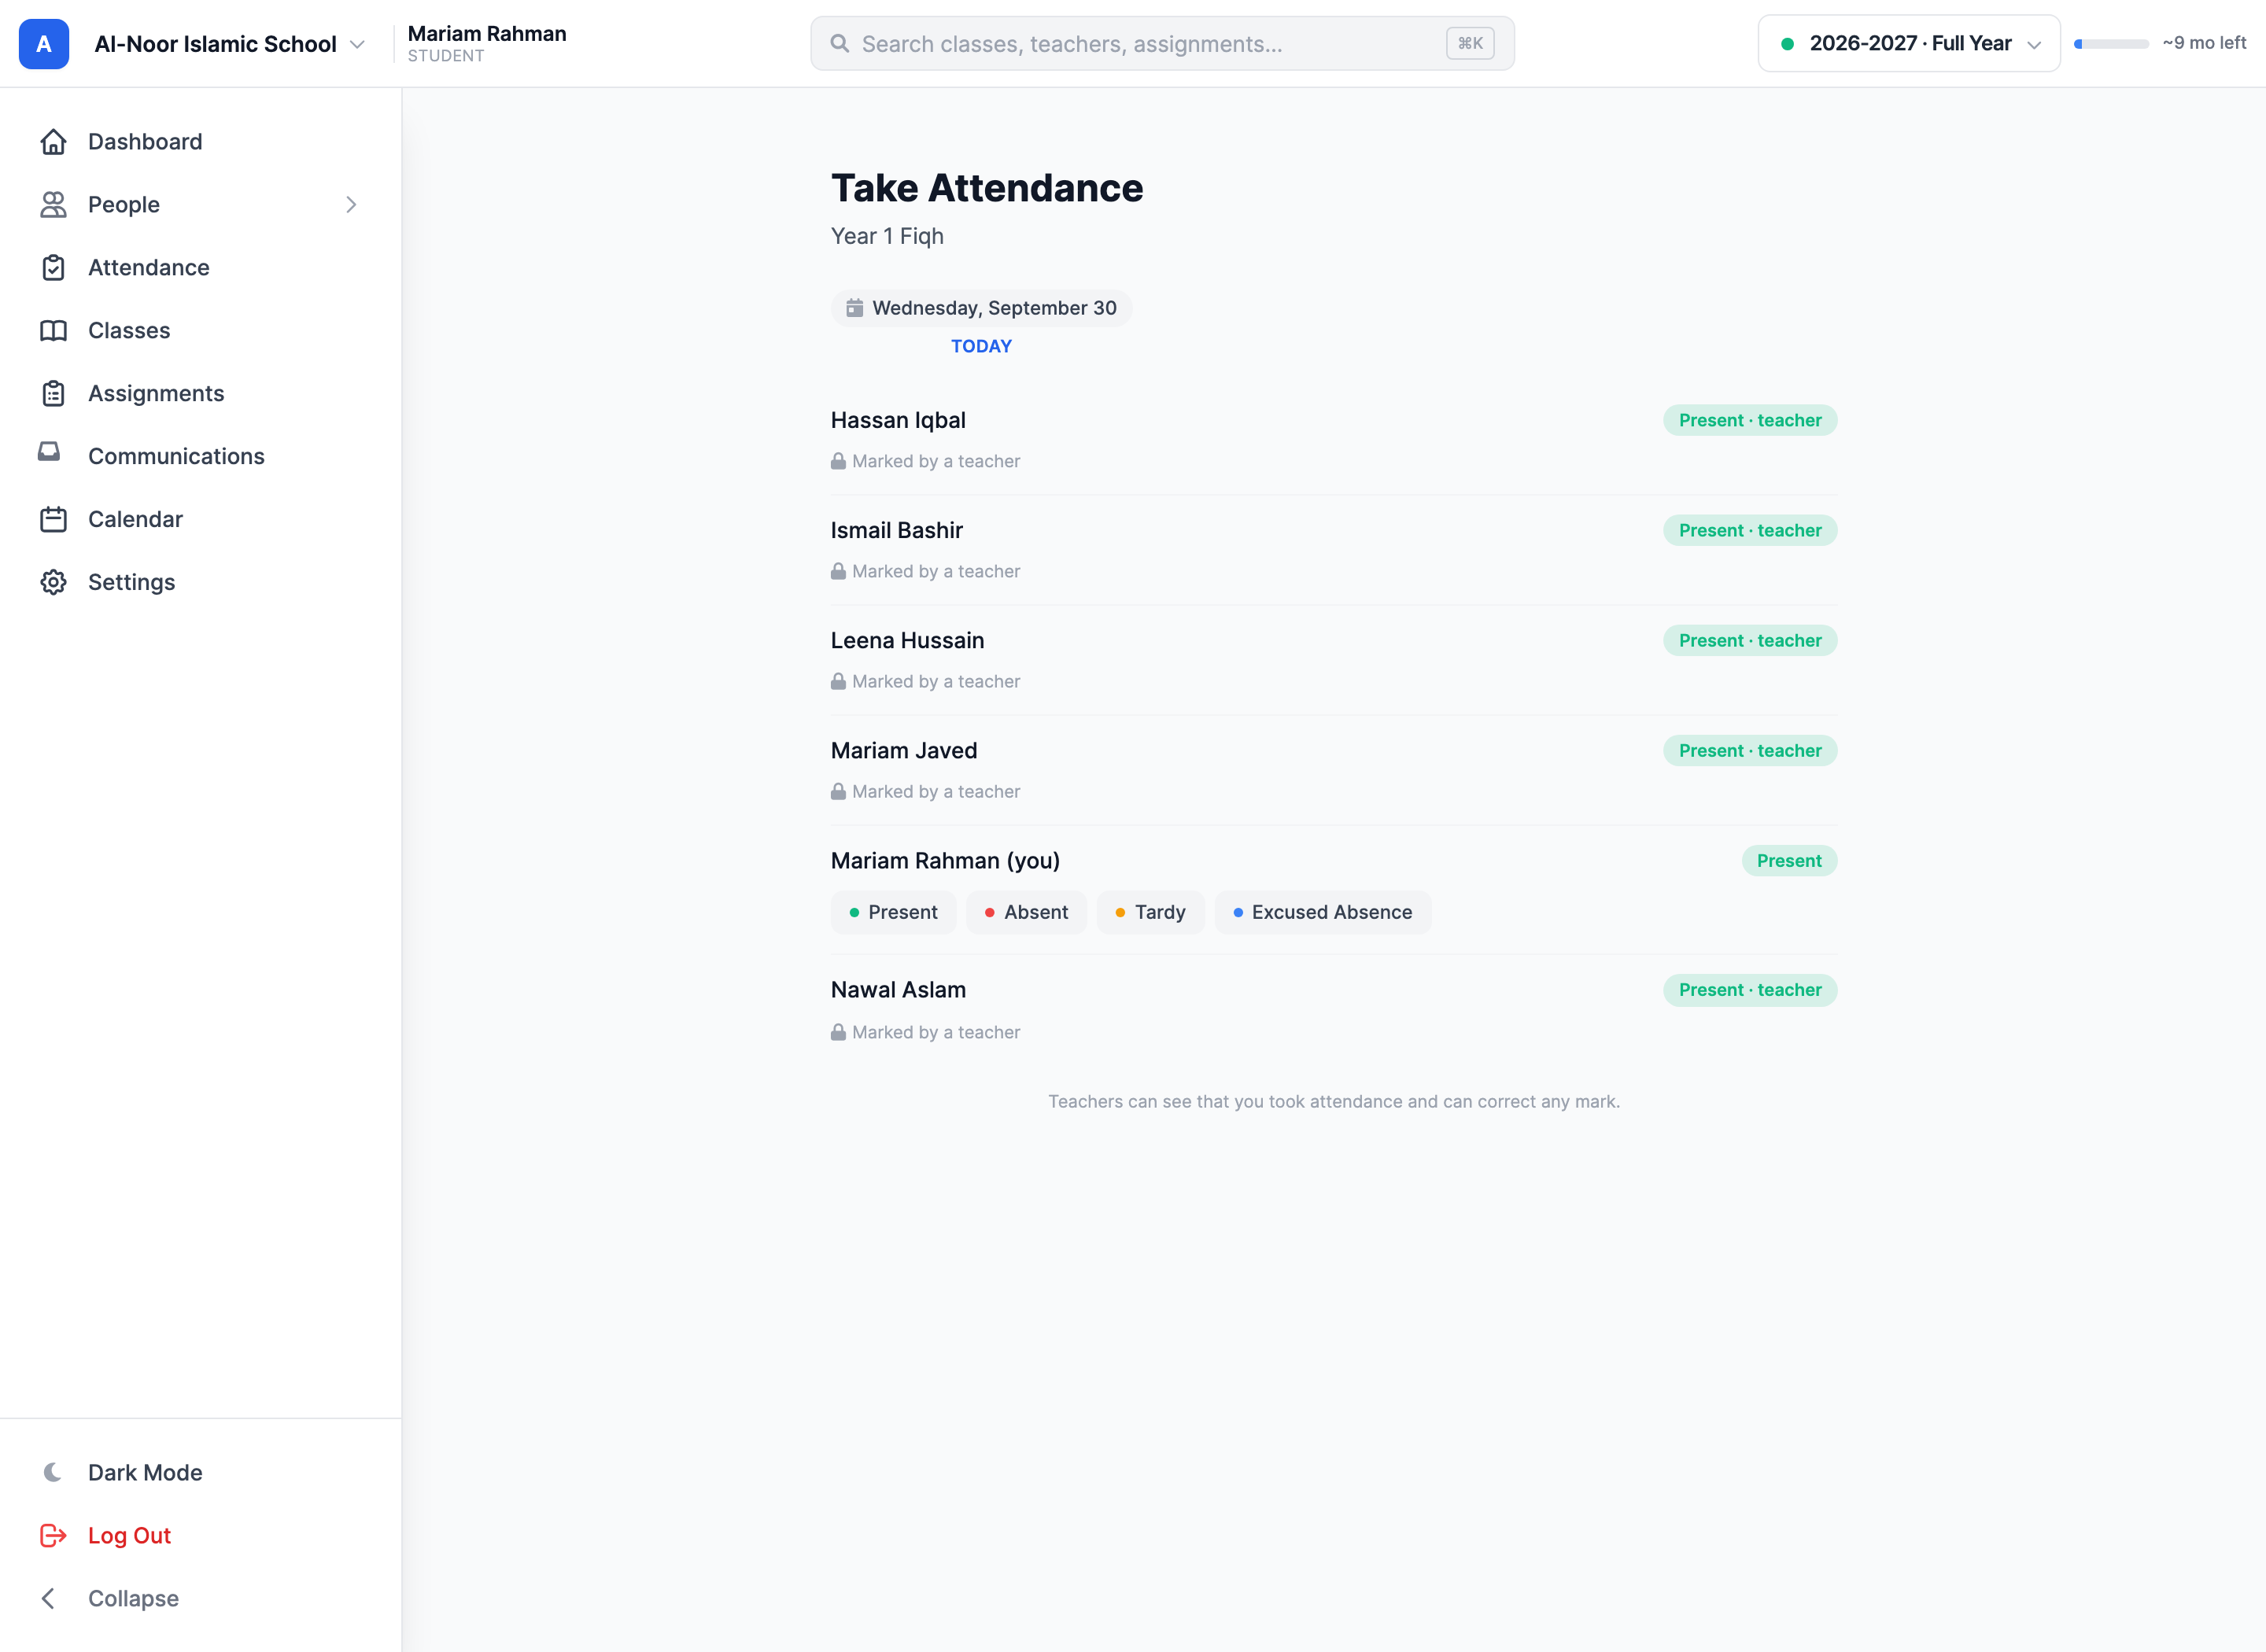Click the lock icon under Hassan Iqbal
Viewport: 2266px width, 1652px height.
tap(838, 461)
